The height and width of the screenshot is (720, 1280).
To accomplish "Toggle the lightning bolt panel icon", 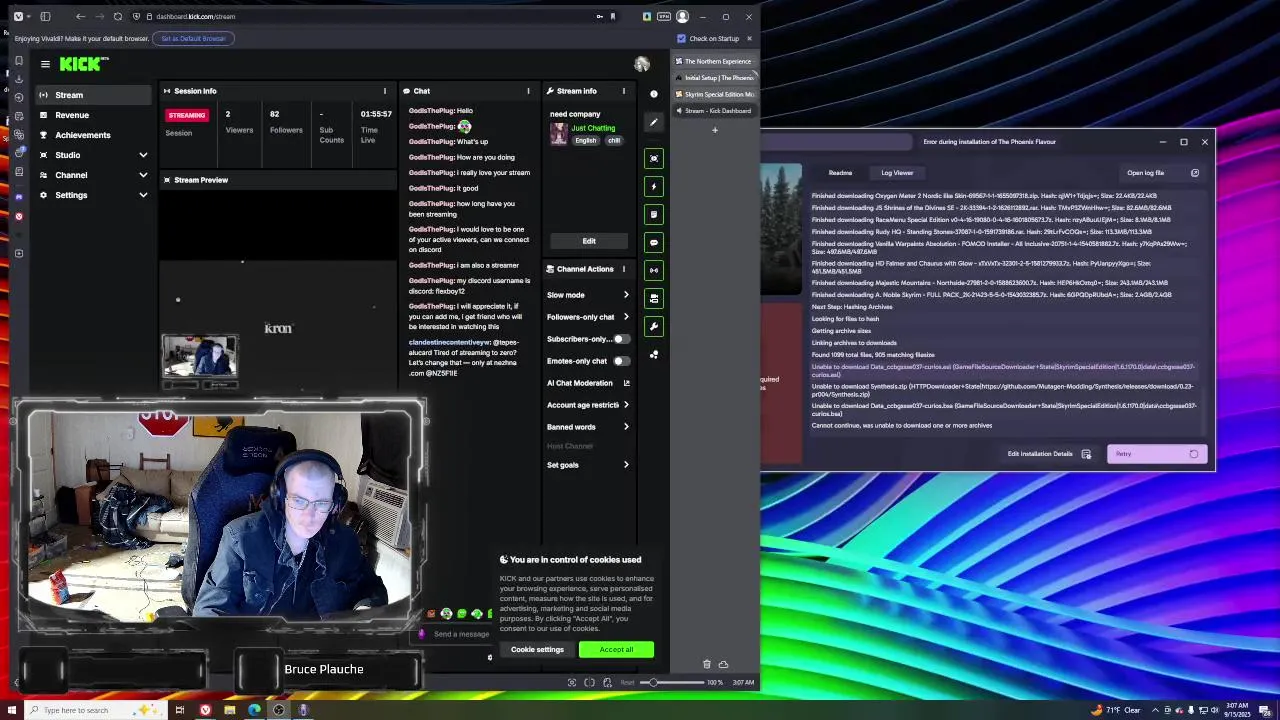I will (x=654, y=186).
